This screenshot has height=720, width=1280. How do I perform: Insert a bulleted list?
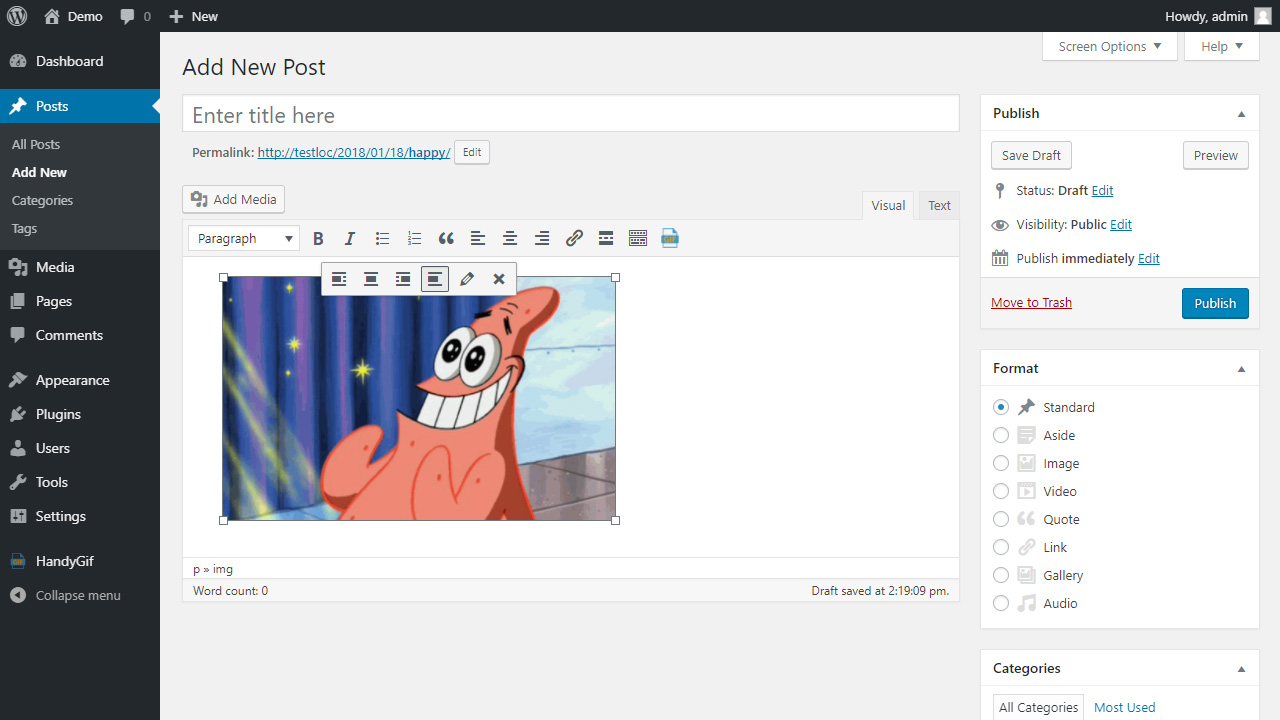[x=382, y=238]
